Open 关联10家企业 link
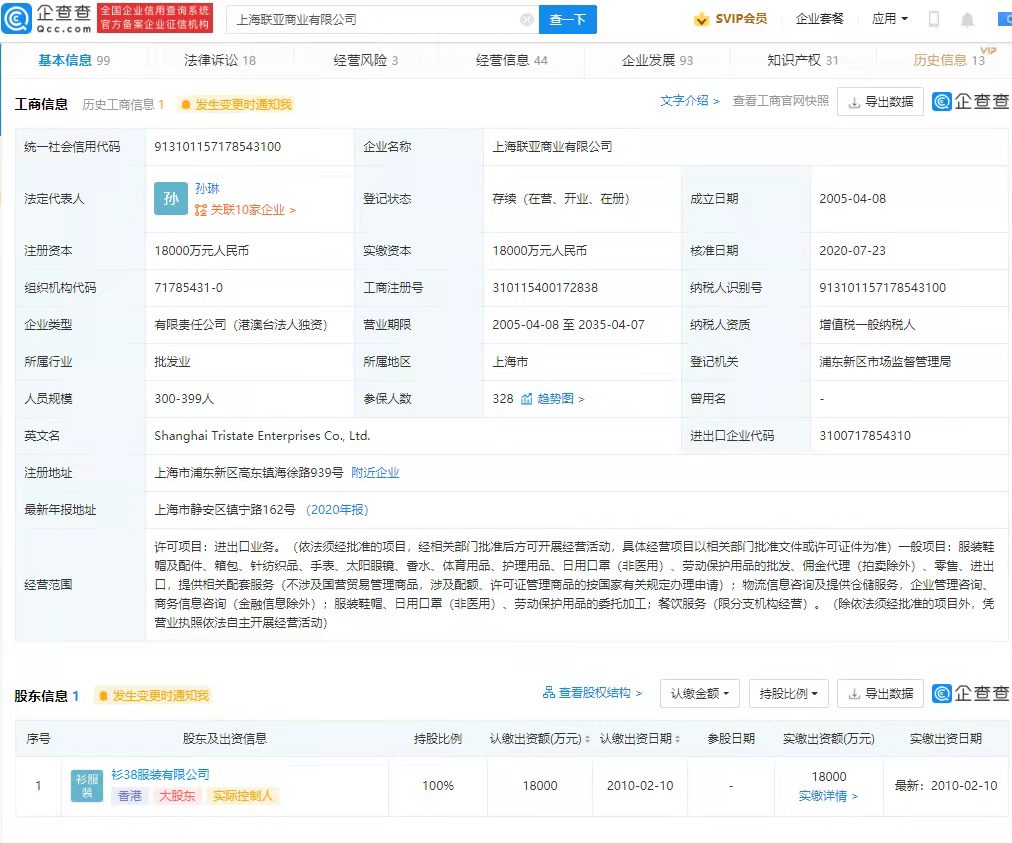Viewport: 1012px width, 843px height. coord(245,210)
